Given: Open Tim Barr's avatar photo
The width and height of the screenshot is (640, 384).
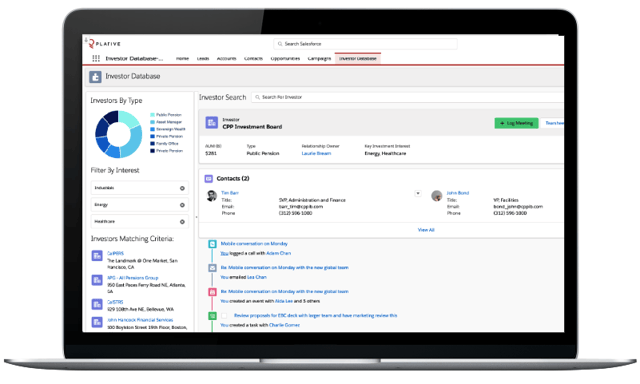Looking at the screenshot, I should pos(211,195).
